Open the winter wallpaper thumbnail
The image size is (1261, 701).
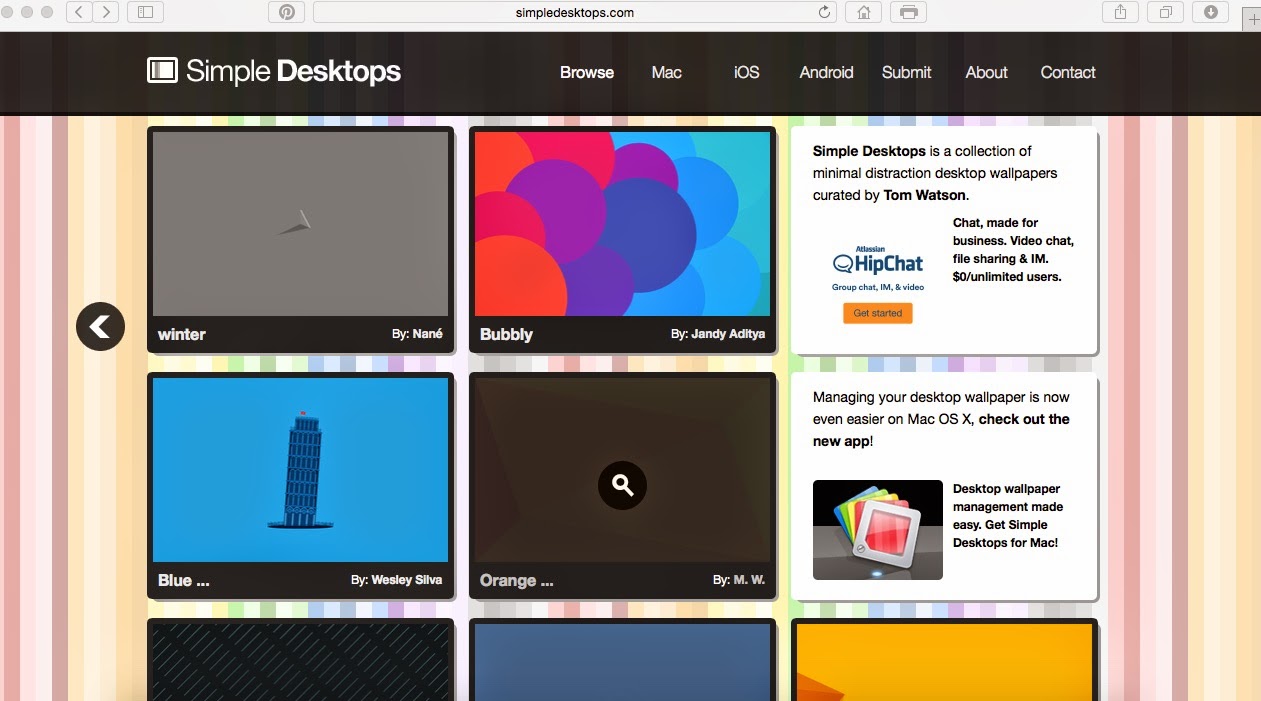point(300,224)
